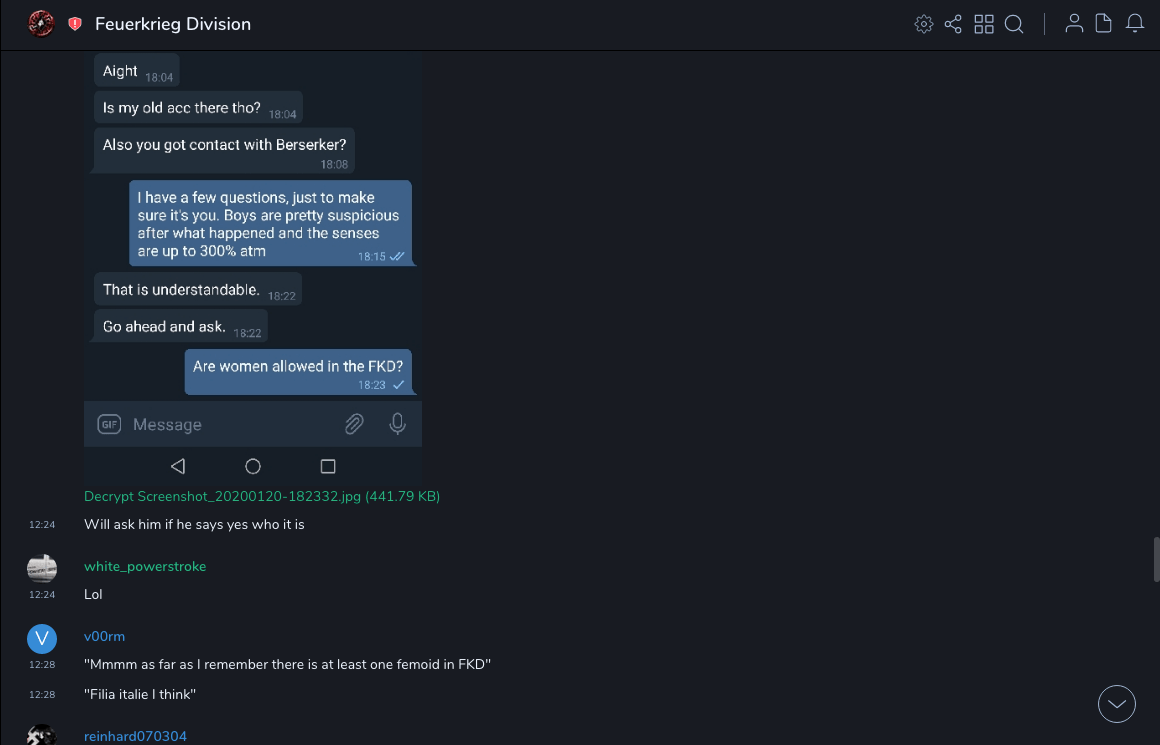Image resolution: width=1160 pixels, height=745 pixels.
Task: Click the red shield alert icon
Action: pyautogui.click(x=75, y=24)
